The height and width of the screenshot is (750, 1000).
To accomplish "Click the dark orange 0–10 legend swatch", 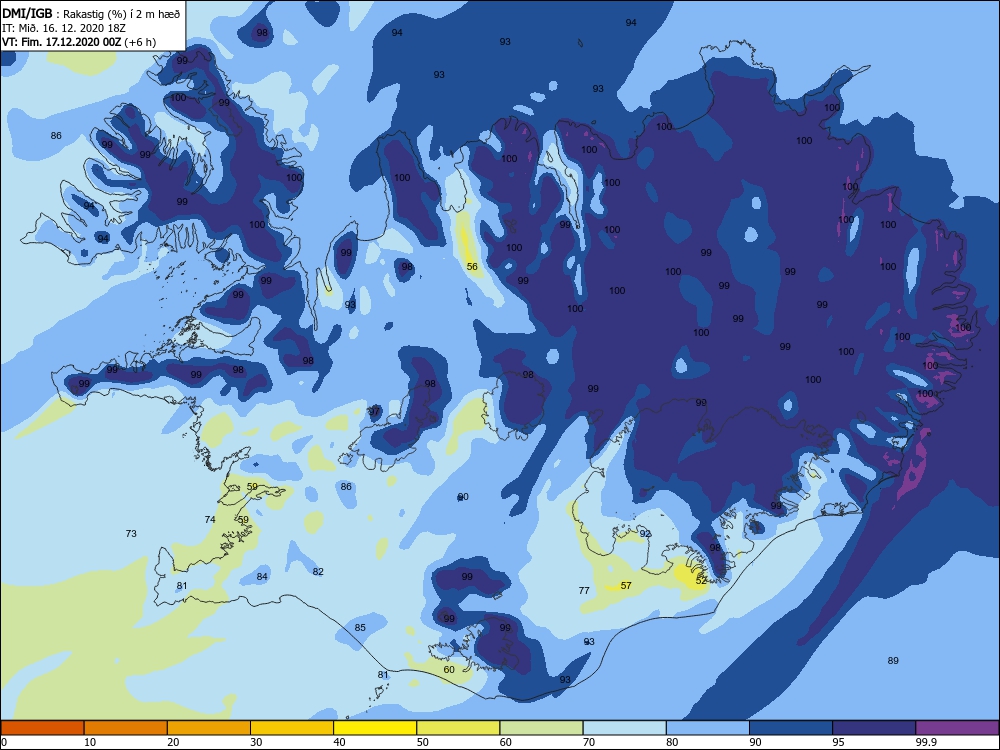I will (42, 728).
